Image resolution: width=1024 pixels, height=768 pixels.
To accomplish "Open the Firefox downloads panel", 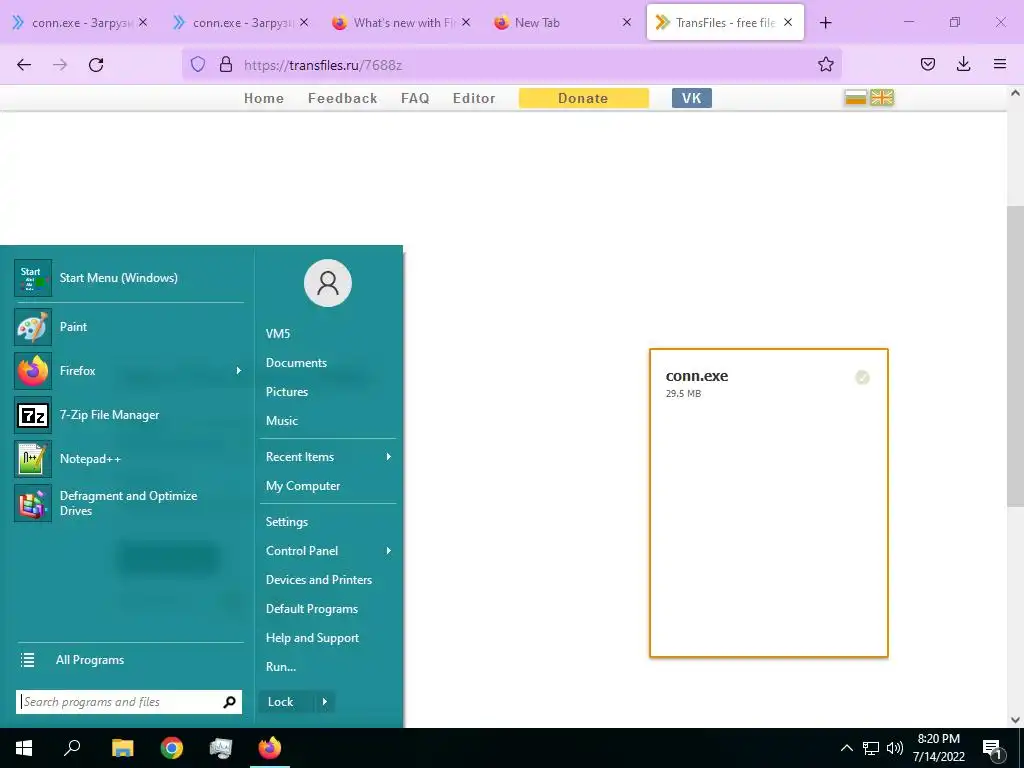I will point(963,64).
